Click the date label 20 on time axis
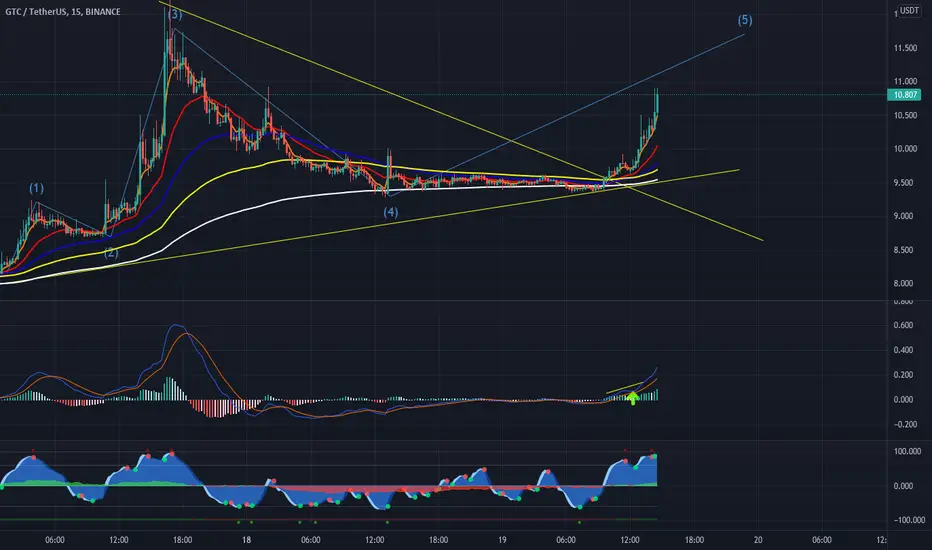This screenshot has width=932, height=550. (758, 540)
